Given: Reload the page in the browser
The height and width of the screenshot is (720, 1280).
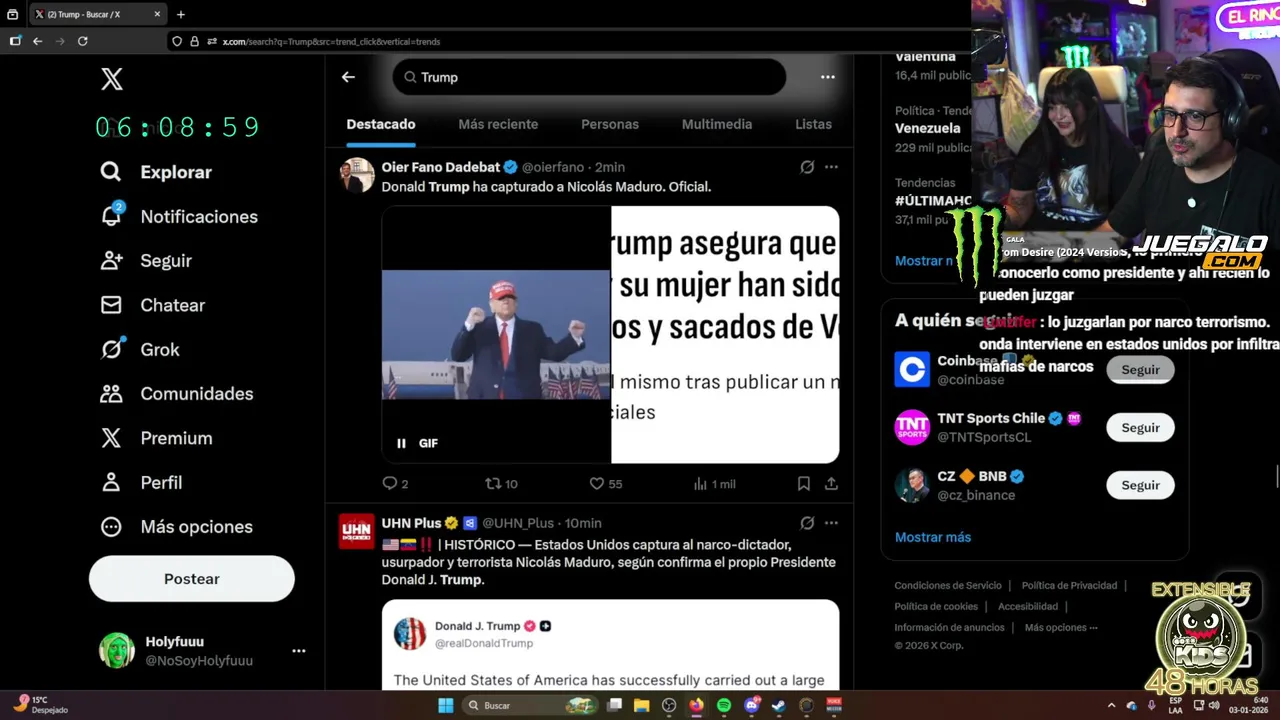Looking at the screenshot, I should 83,41.
